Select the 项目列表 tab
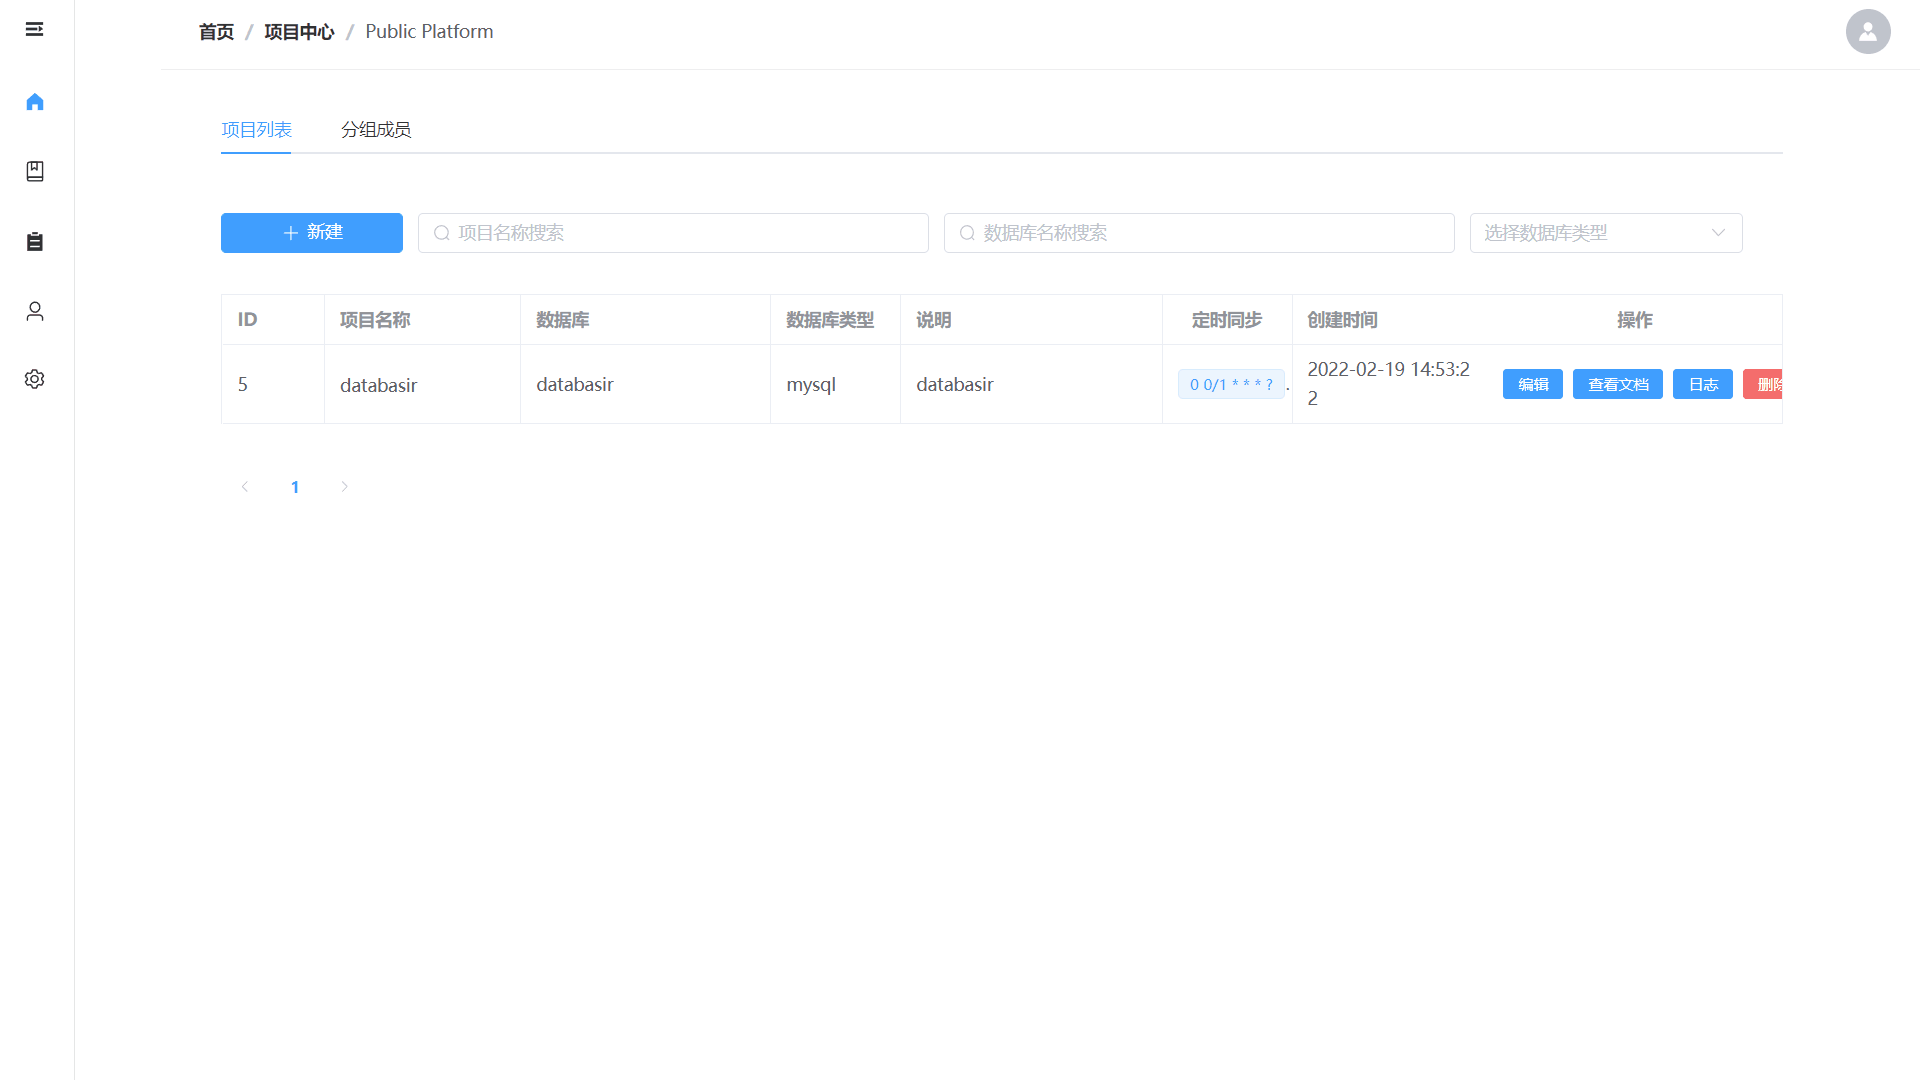This screenshot has width=1920, height=1080. pos(256,130)
